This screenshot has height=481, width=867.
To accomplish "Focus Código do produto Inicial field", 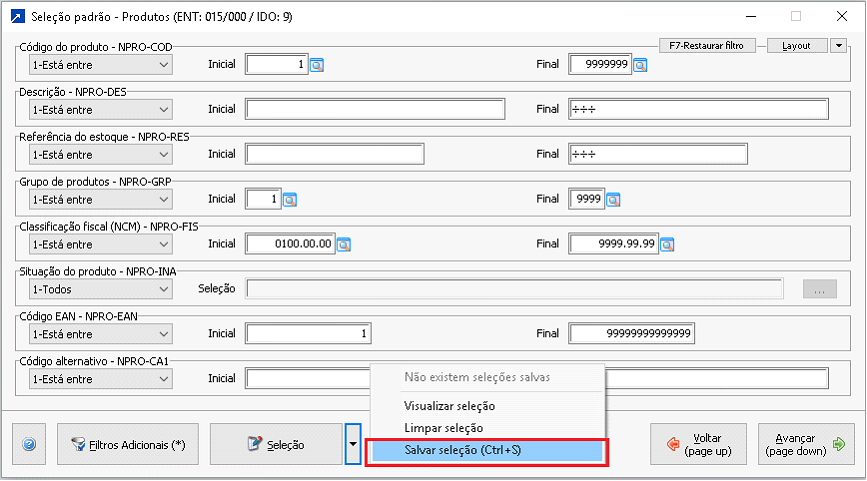I will click(x=276, y=65).
